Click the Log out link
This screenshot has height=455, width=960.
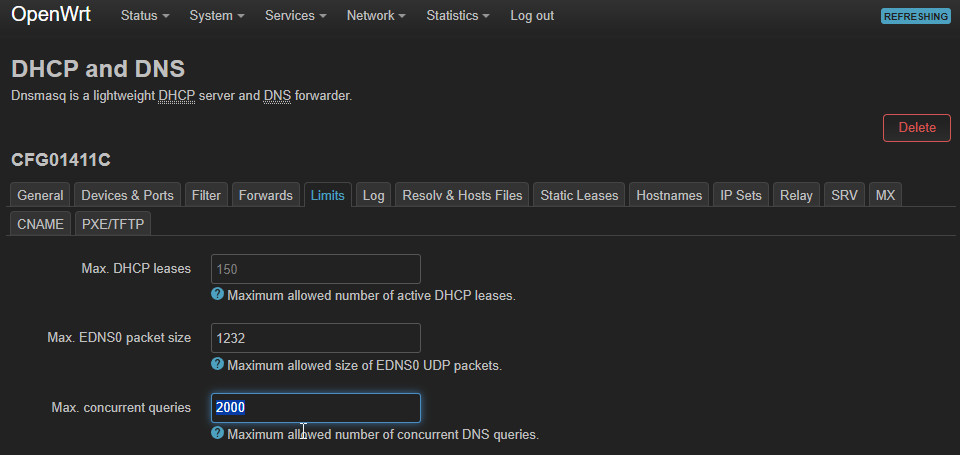[532, 16]
